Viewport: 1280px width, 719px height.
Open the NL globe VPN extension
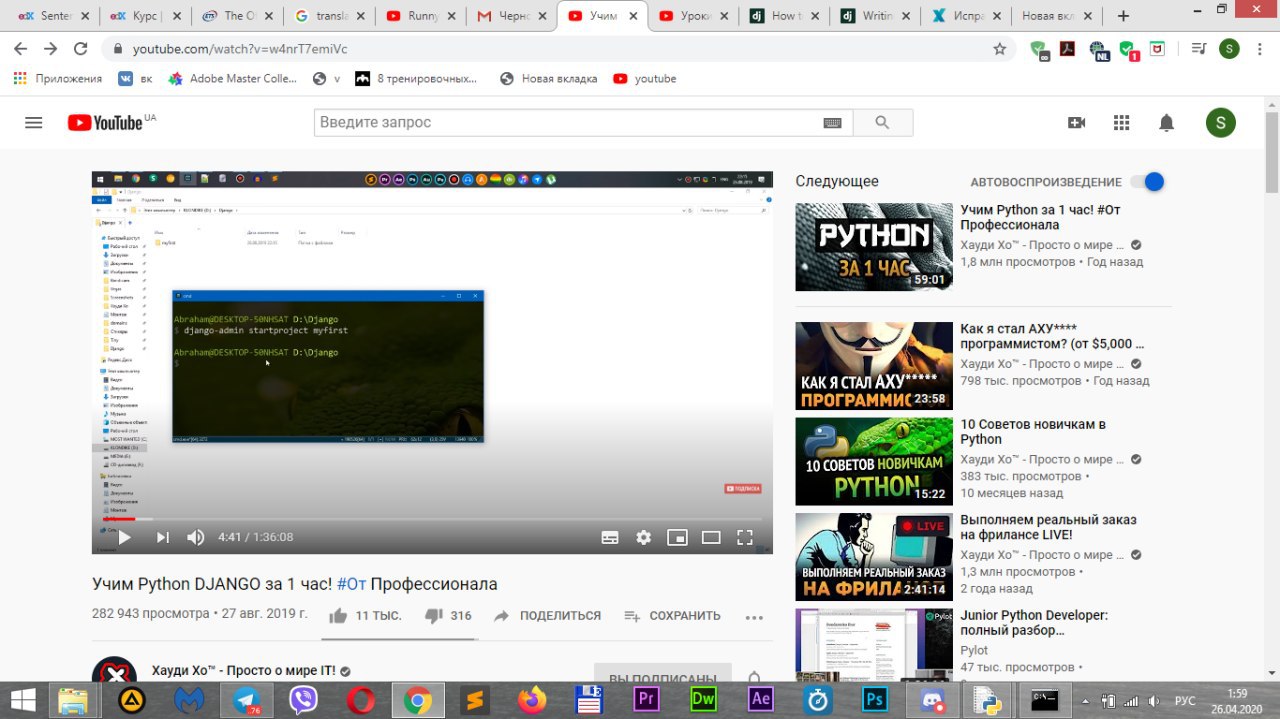coord(1098,50)
